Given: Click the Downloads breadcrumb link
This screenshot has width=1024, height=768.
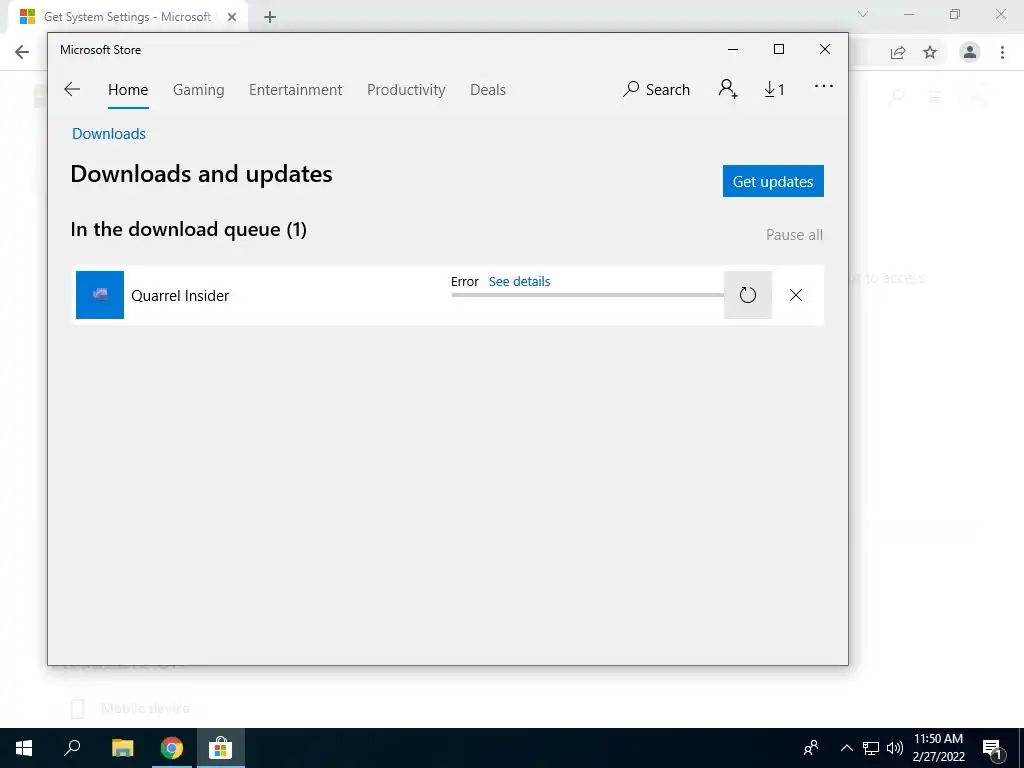Looking at the screenshot, I should (x=109, y=133).
